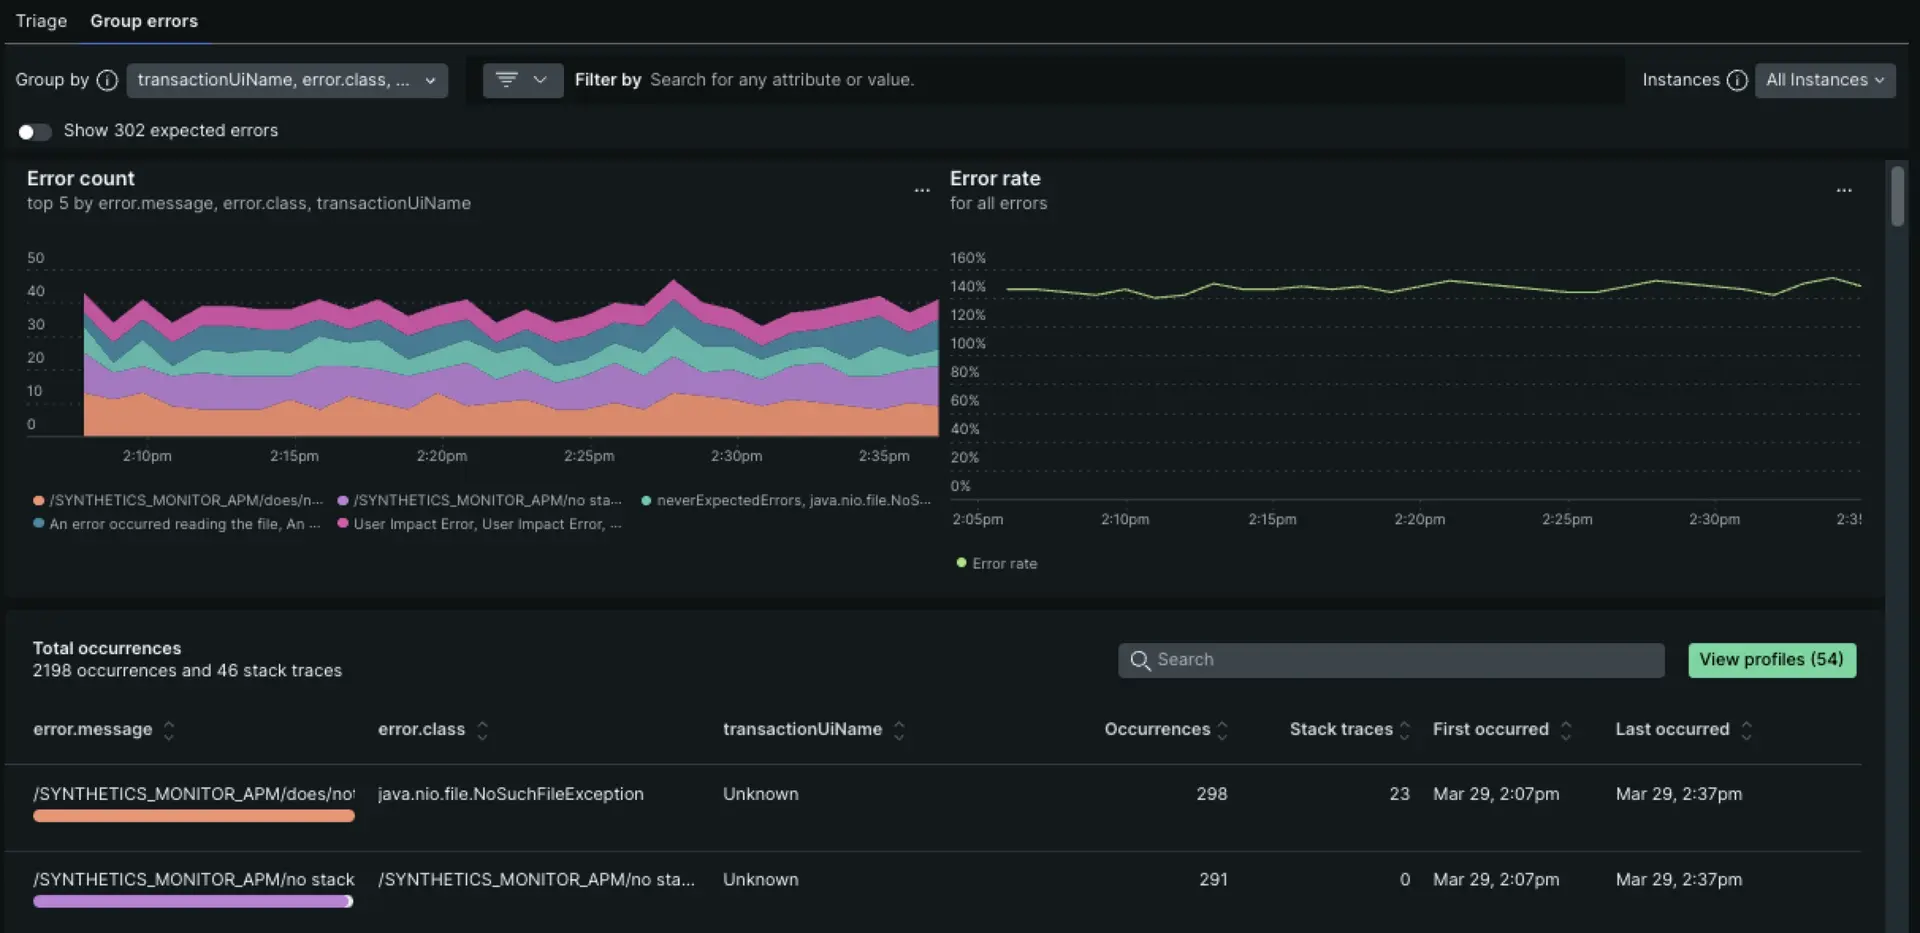Sort by error.message column
Image resolution: width=1920 pixels, height=933 pixels.
point(169,730)
